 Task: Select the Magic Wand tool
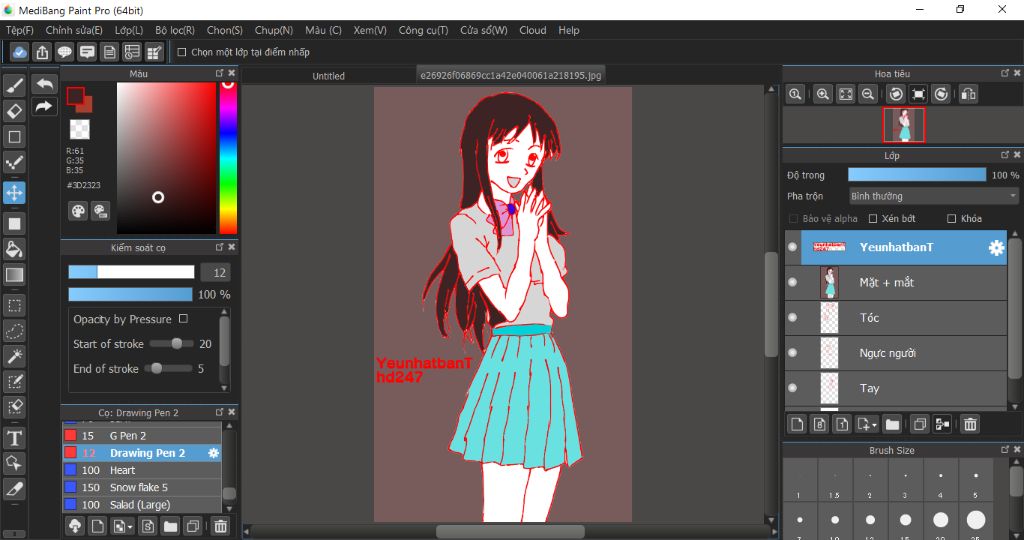14,357
